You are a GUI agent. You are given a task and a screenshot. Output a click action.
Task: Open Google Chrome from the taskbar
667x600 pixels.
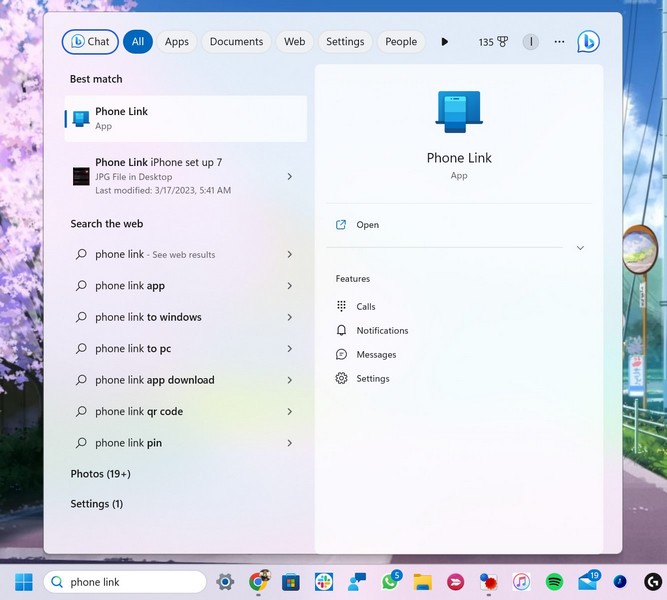[x=258, y=582]
